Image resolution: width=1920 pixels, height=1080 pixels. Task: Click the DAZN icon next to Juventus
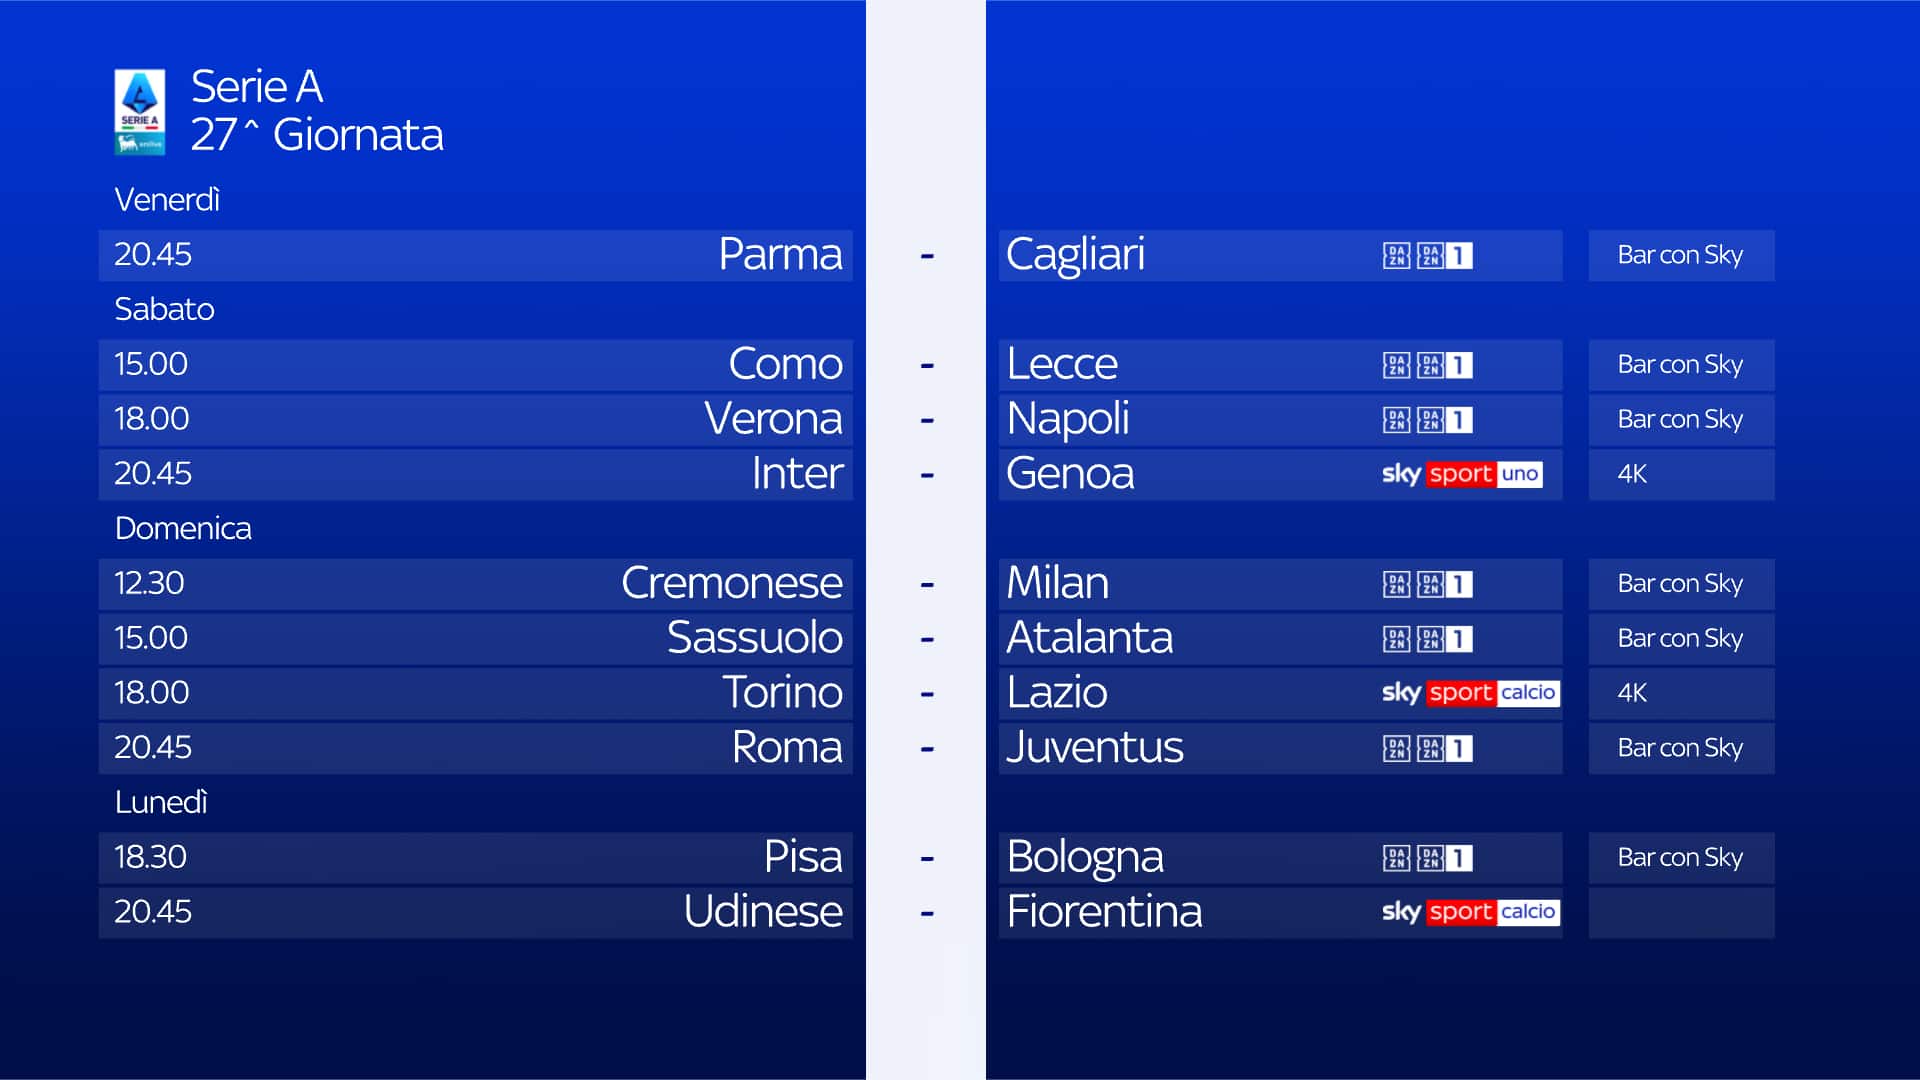tap(1396, 748)
